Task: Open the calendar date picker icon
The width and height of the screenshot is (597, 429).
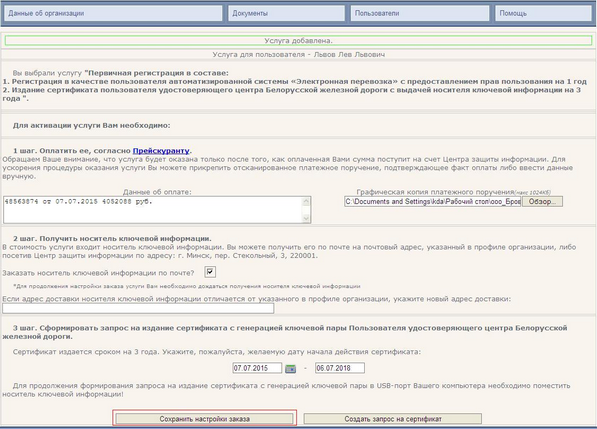Action: click(x=291, y=368)
